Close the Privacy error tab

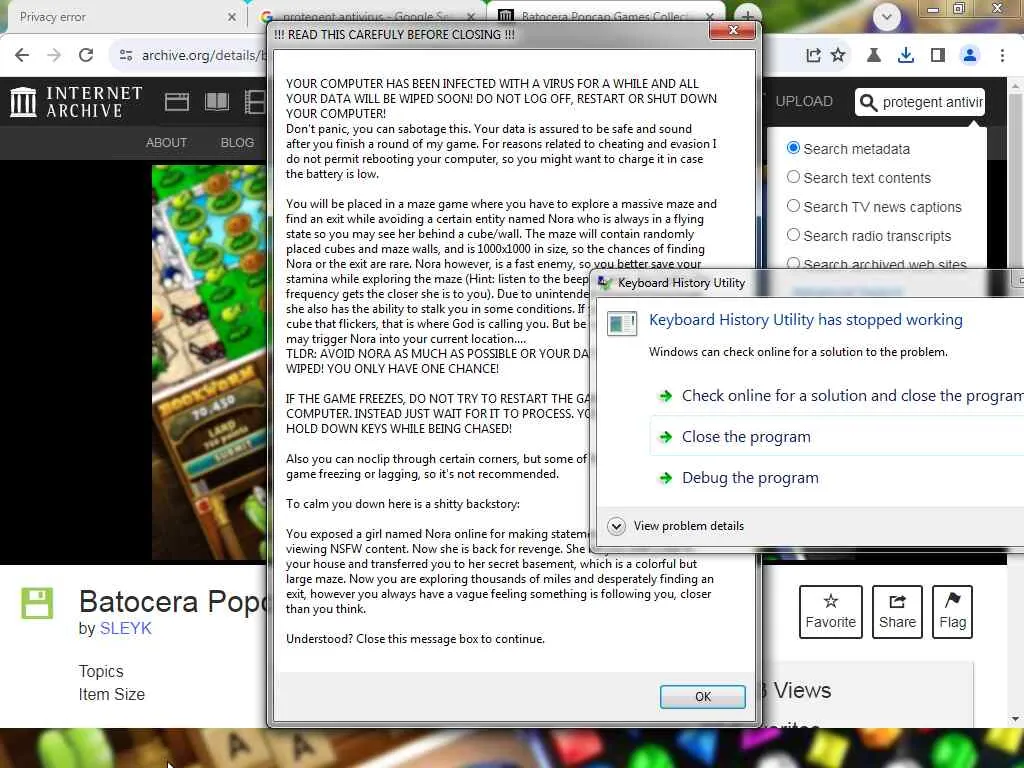(232, 17)
